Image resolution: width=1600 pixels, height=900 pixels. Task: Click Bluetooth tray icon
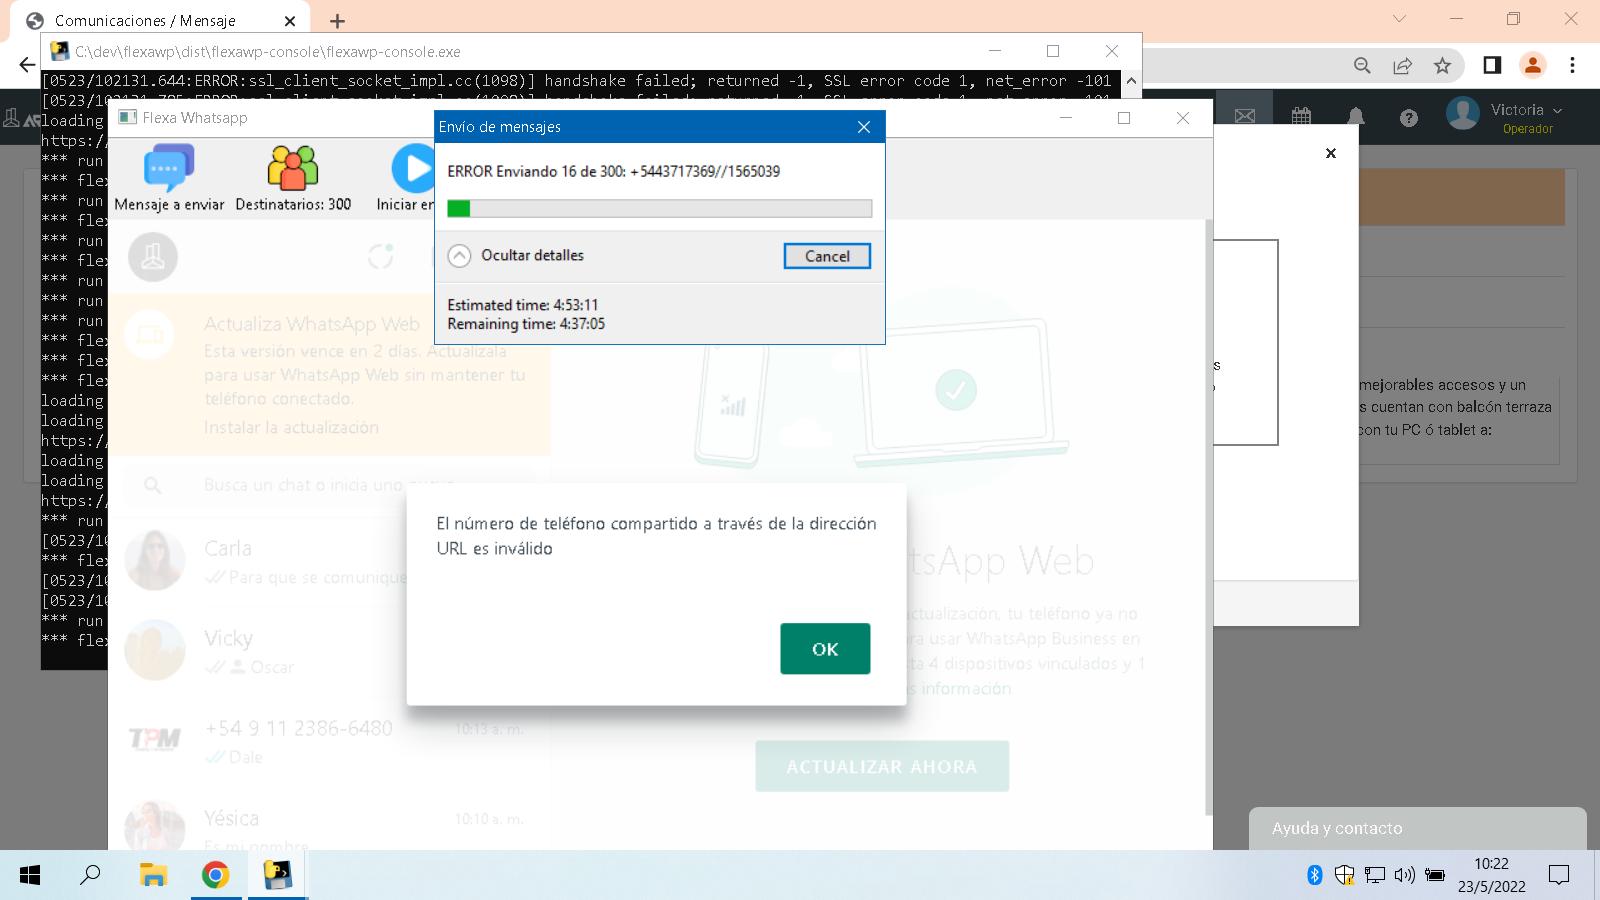point(1315,875)
